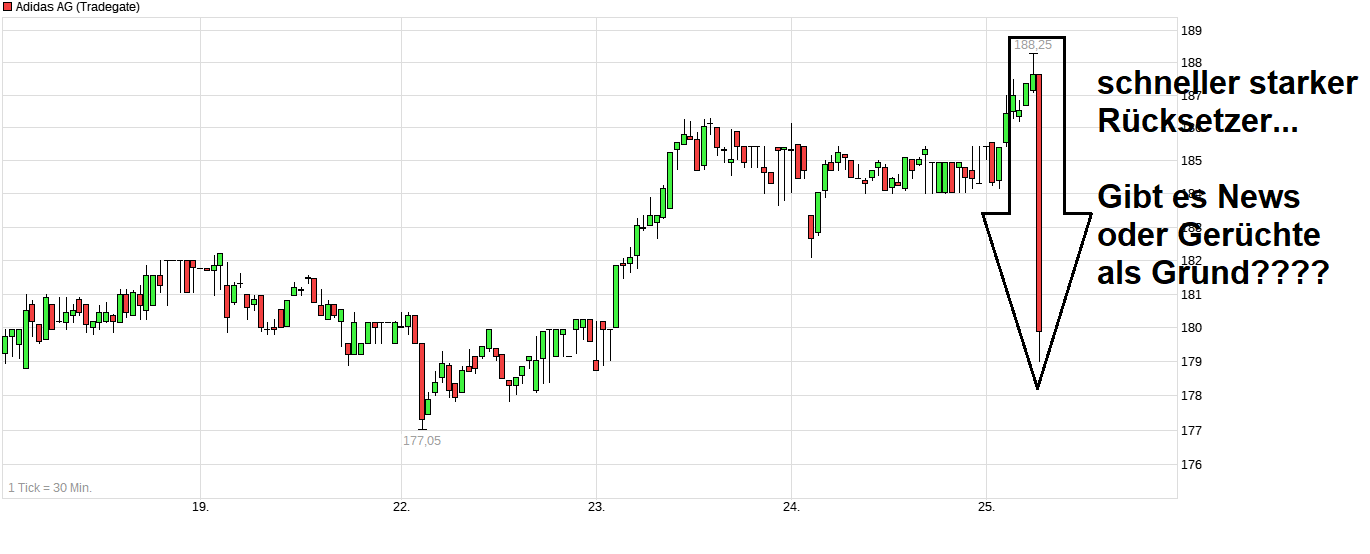The width and height of the screenshot is (1370, 554).
Task: Select the 23. date label on time axis
Action: [596, 507]
